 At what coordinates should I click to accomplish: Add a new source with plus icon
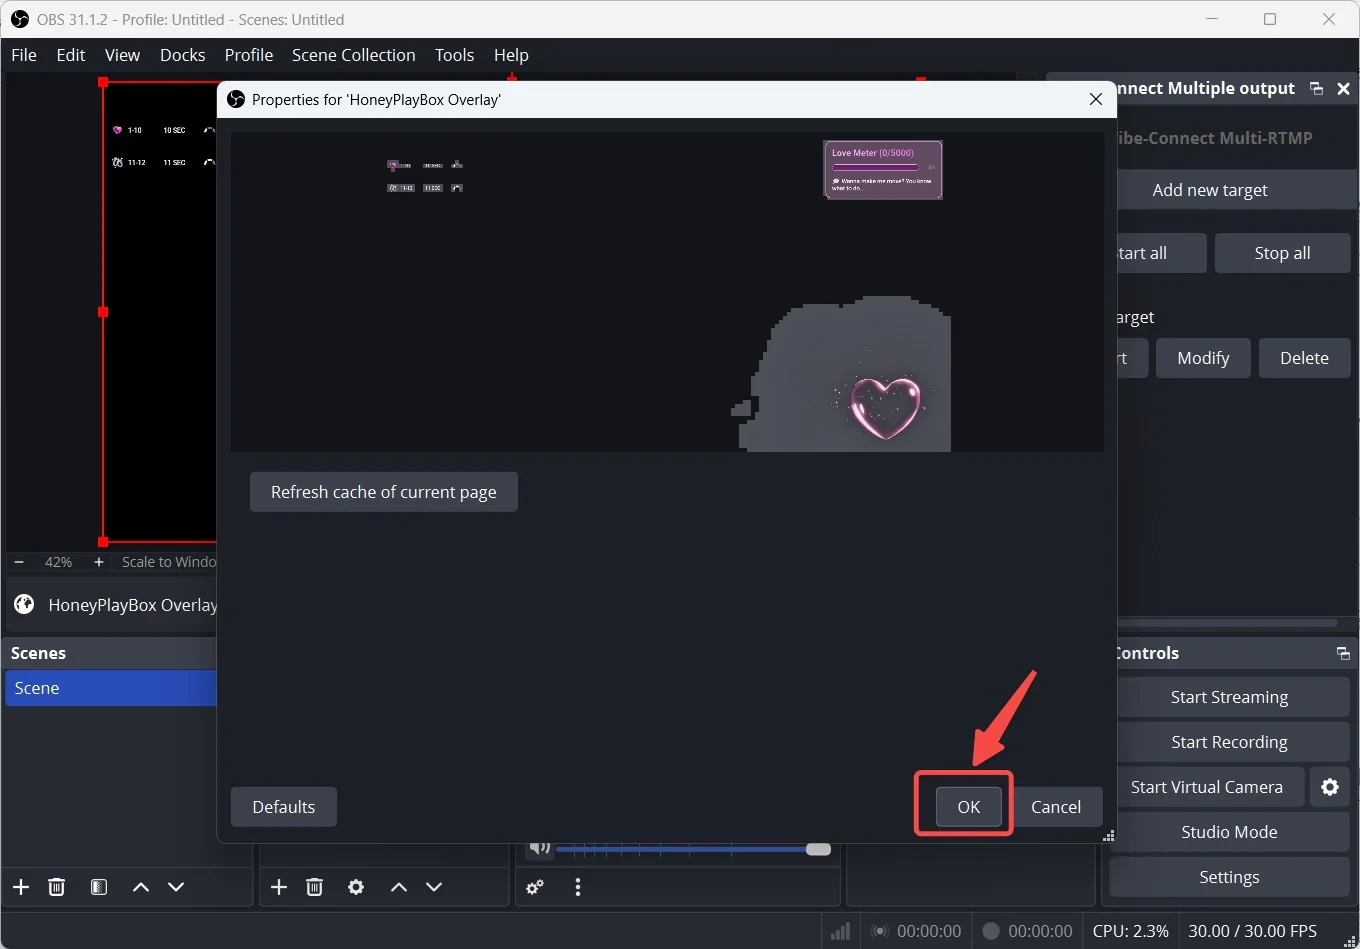(279, 887)
